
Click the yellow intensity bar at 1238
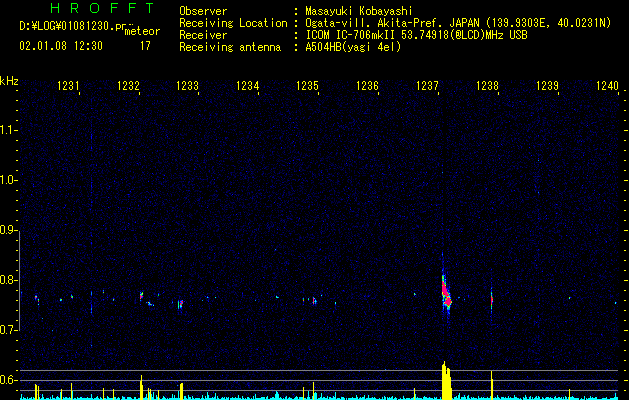(491, 385)
